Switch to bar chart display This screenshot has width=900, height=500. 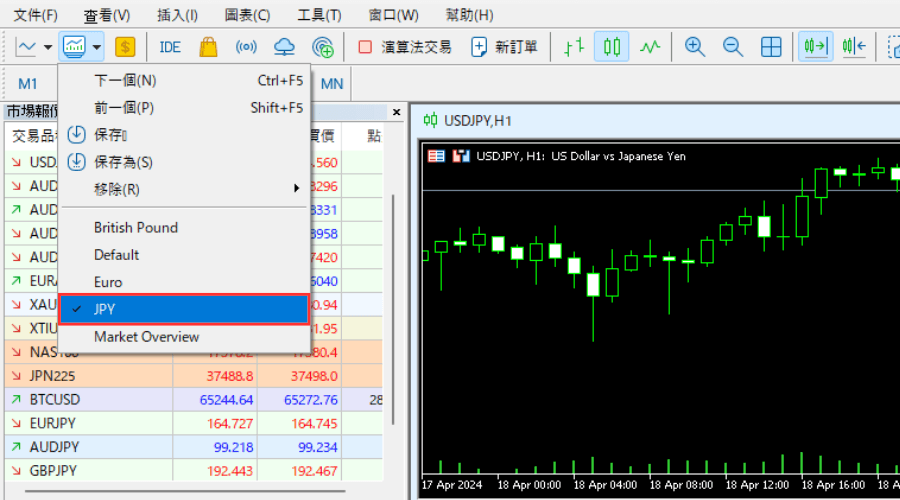click(574, 47)
